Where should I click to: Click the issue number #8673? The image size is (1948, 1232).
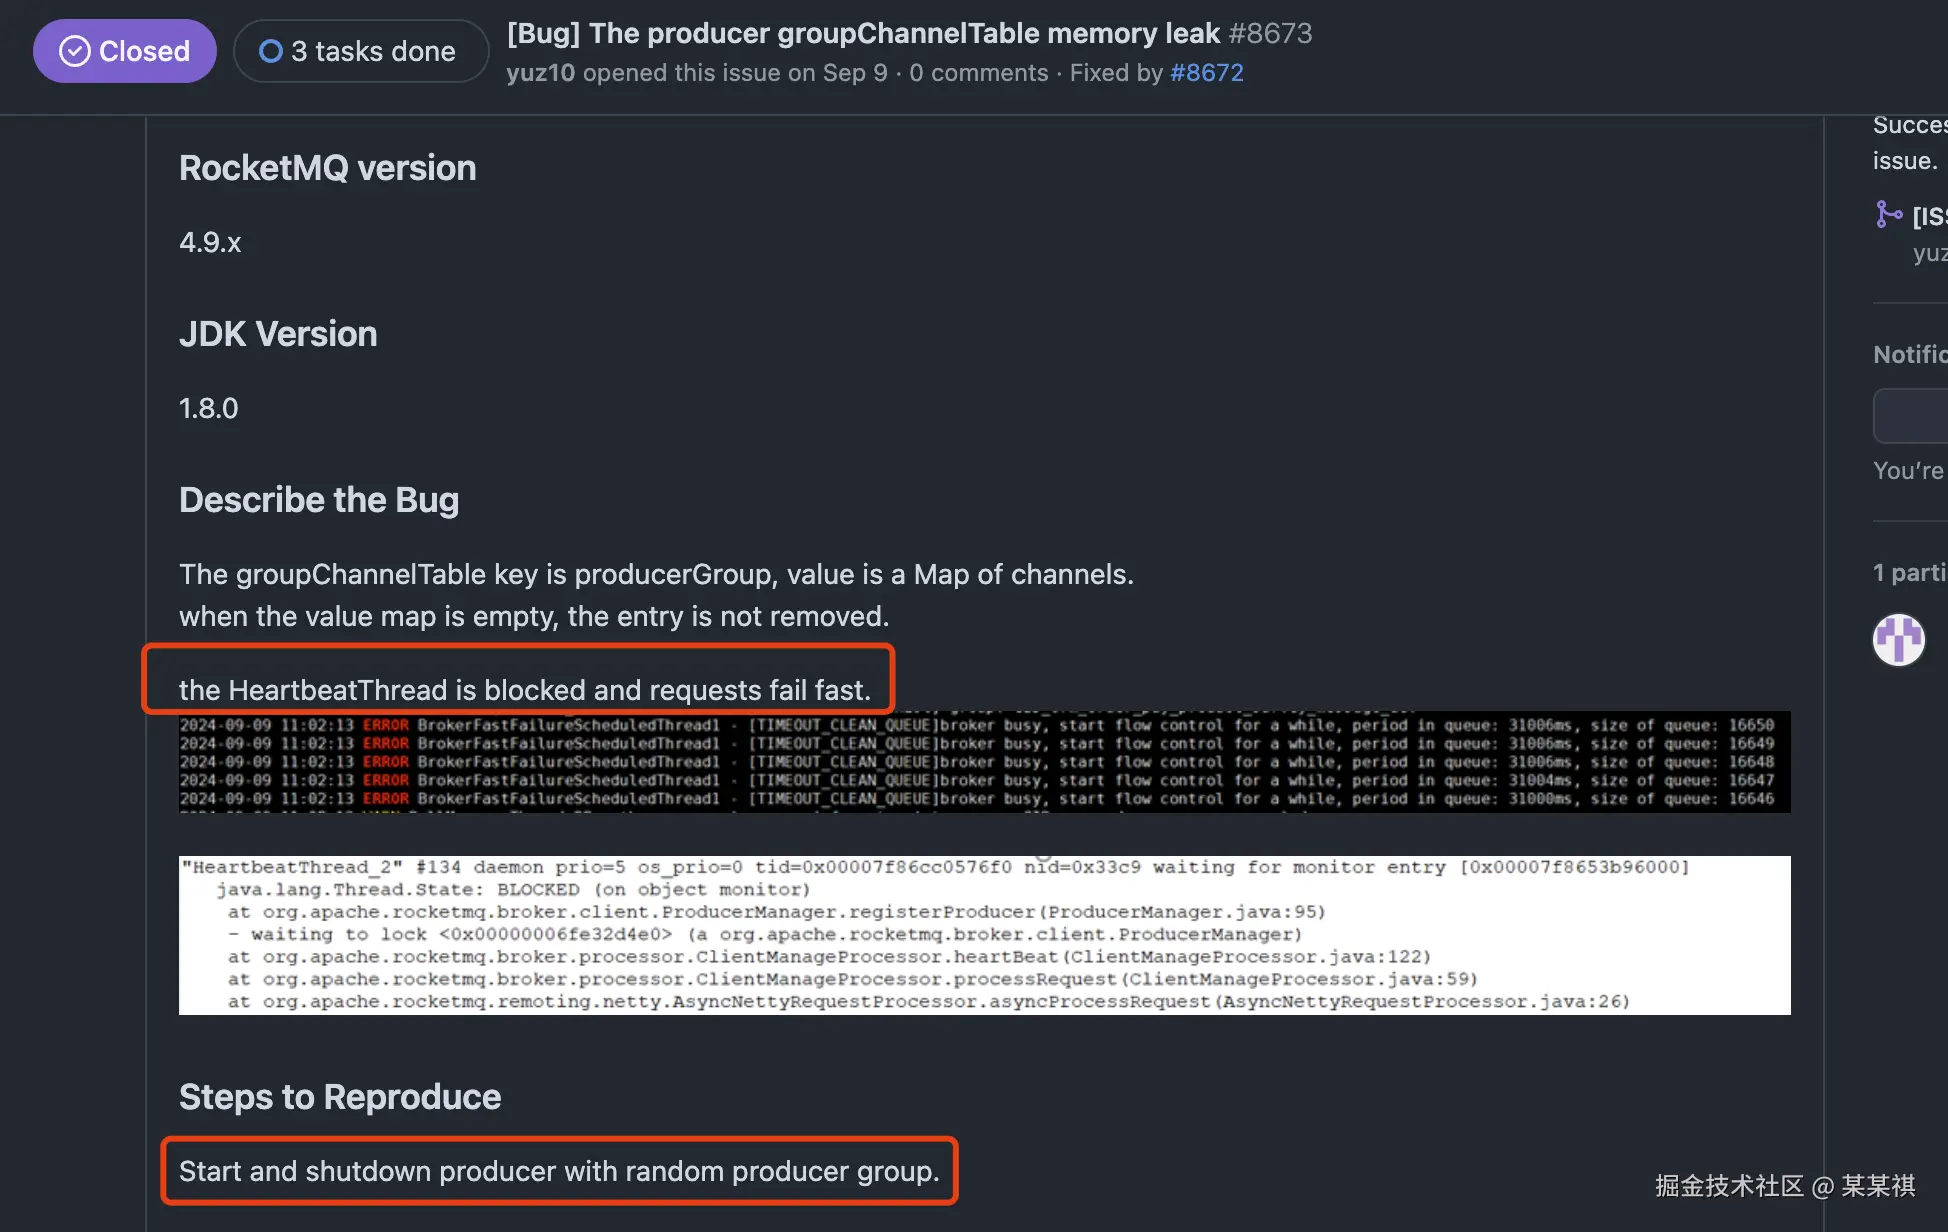[x=1270, y=33]
